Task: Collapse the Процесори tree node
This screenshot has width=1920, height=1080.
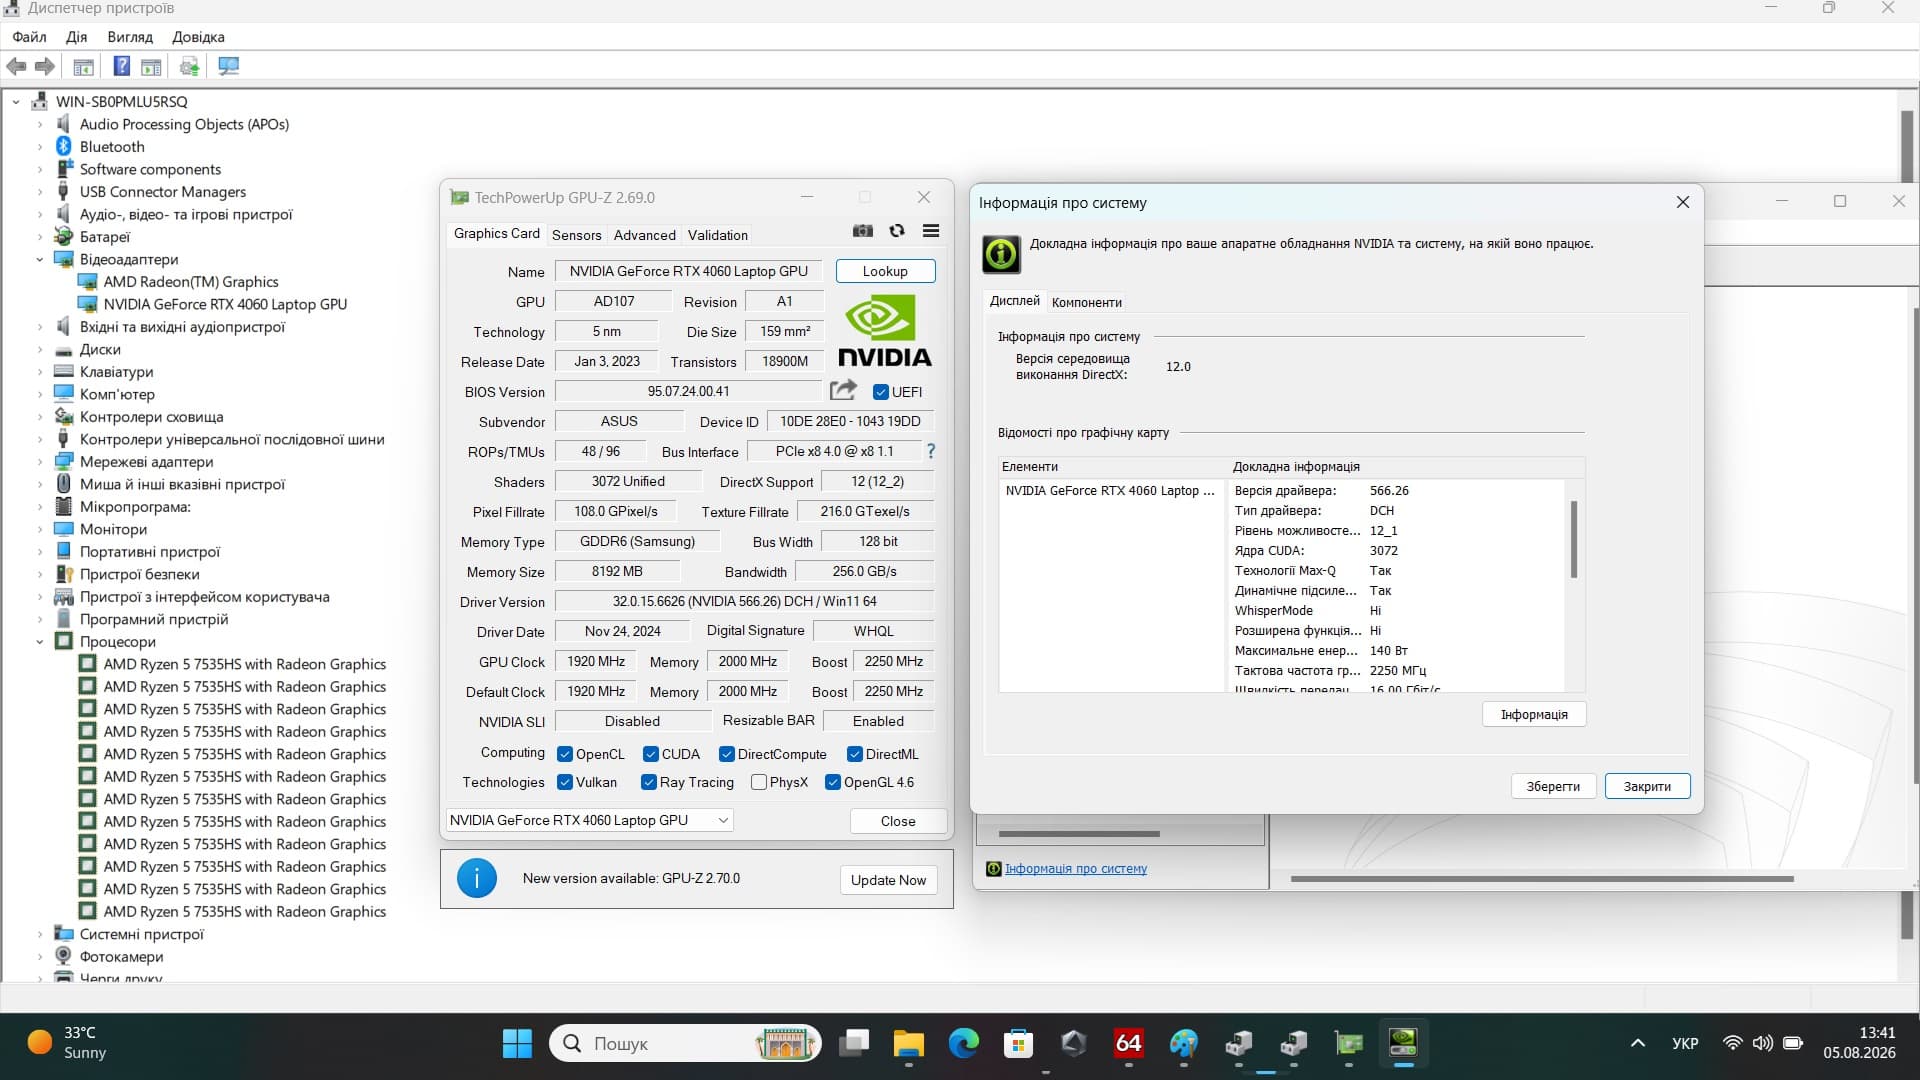Action: 40,642
